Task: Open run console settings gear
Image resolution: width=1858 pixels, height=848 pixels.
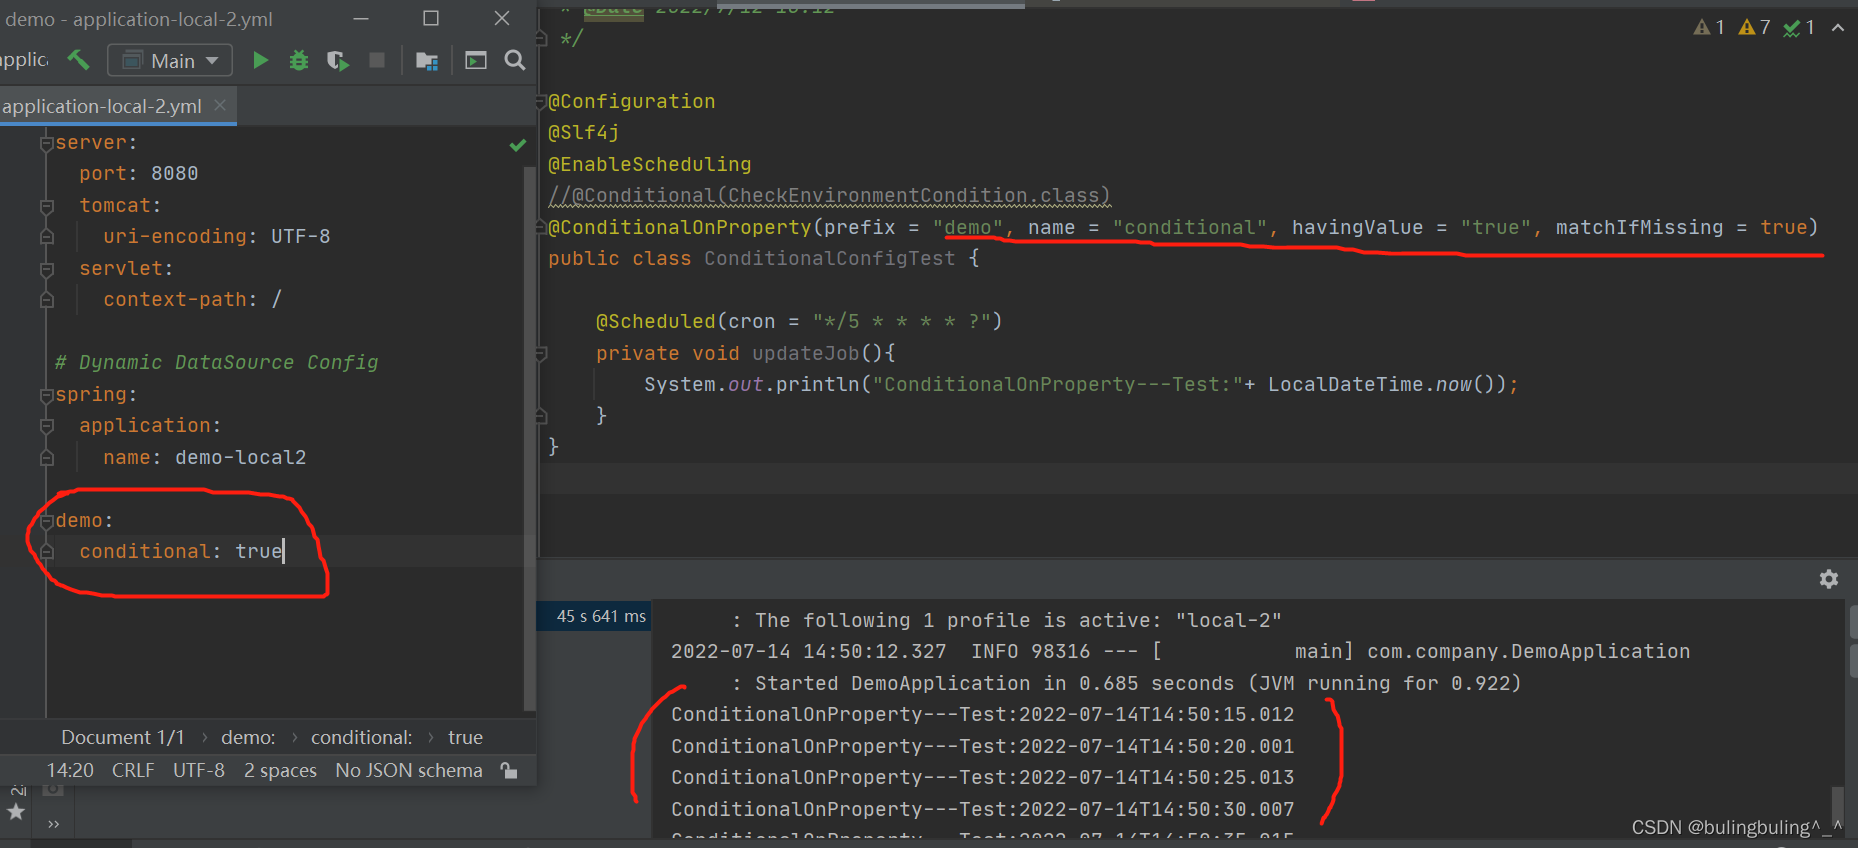Action: click(x=1829, y=579)
